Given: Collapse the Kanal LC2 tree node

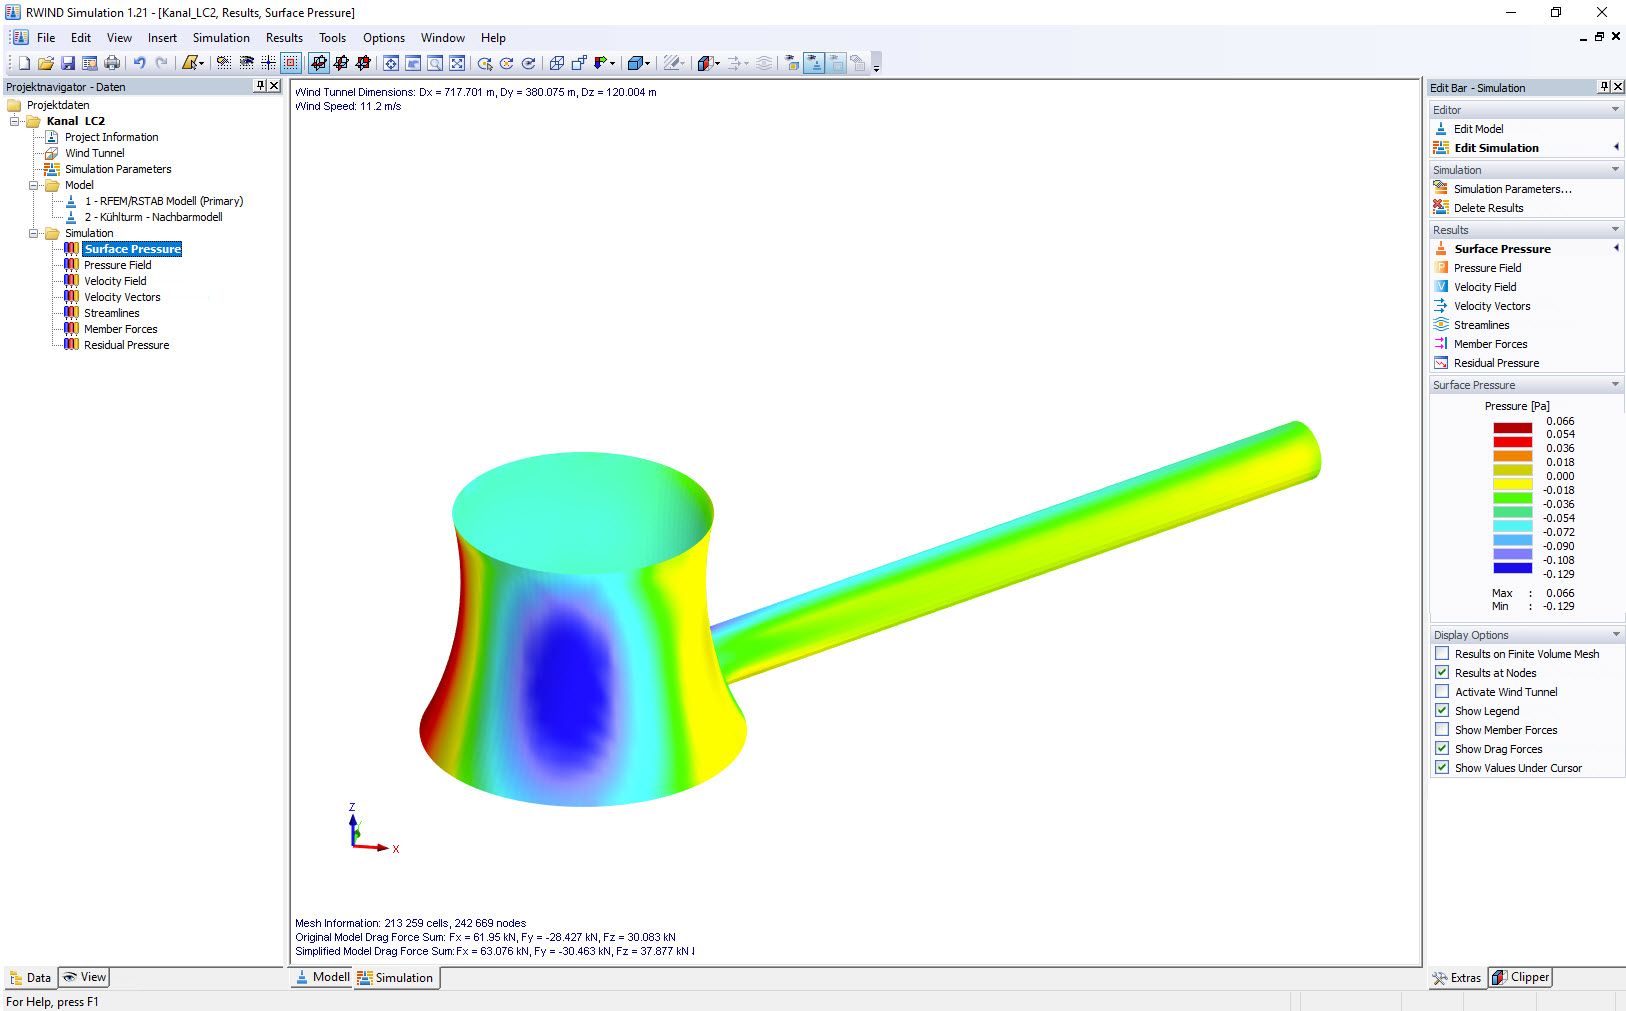Looking at the screenshot, I should tap(15, 121).
